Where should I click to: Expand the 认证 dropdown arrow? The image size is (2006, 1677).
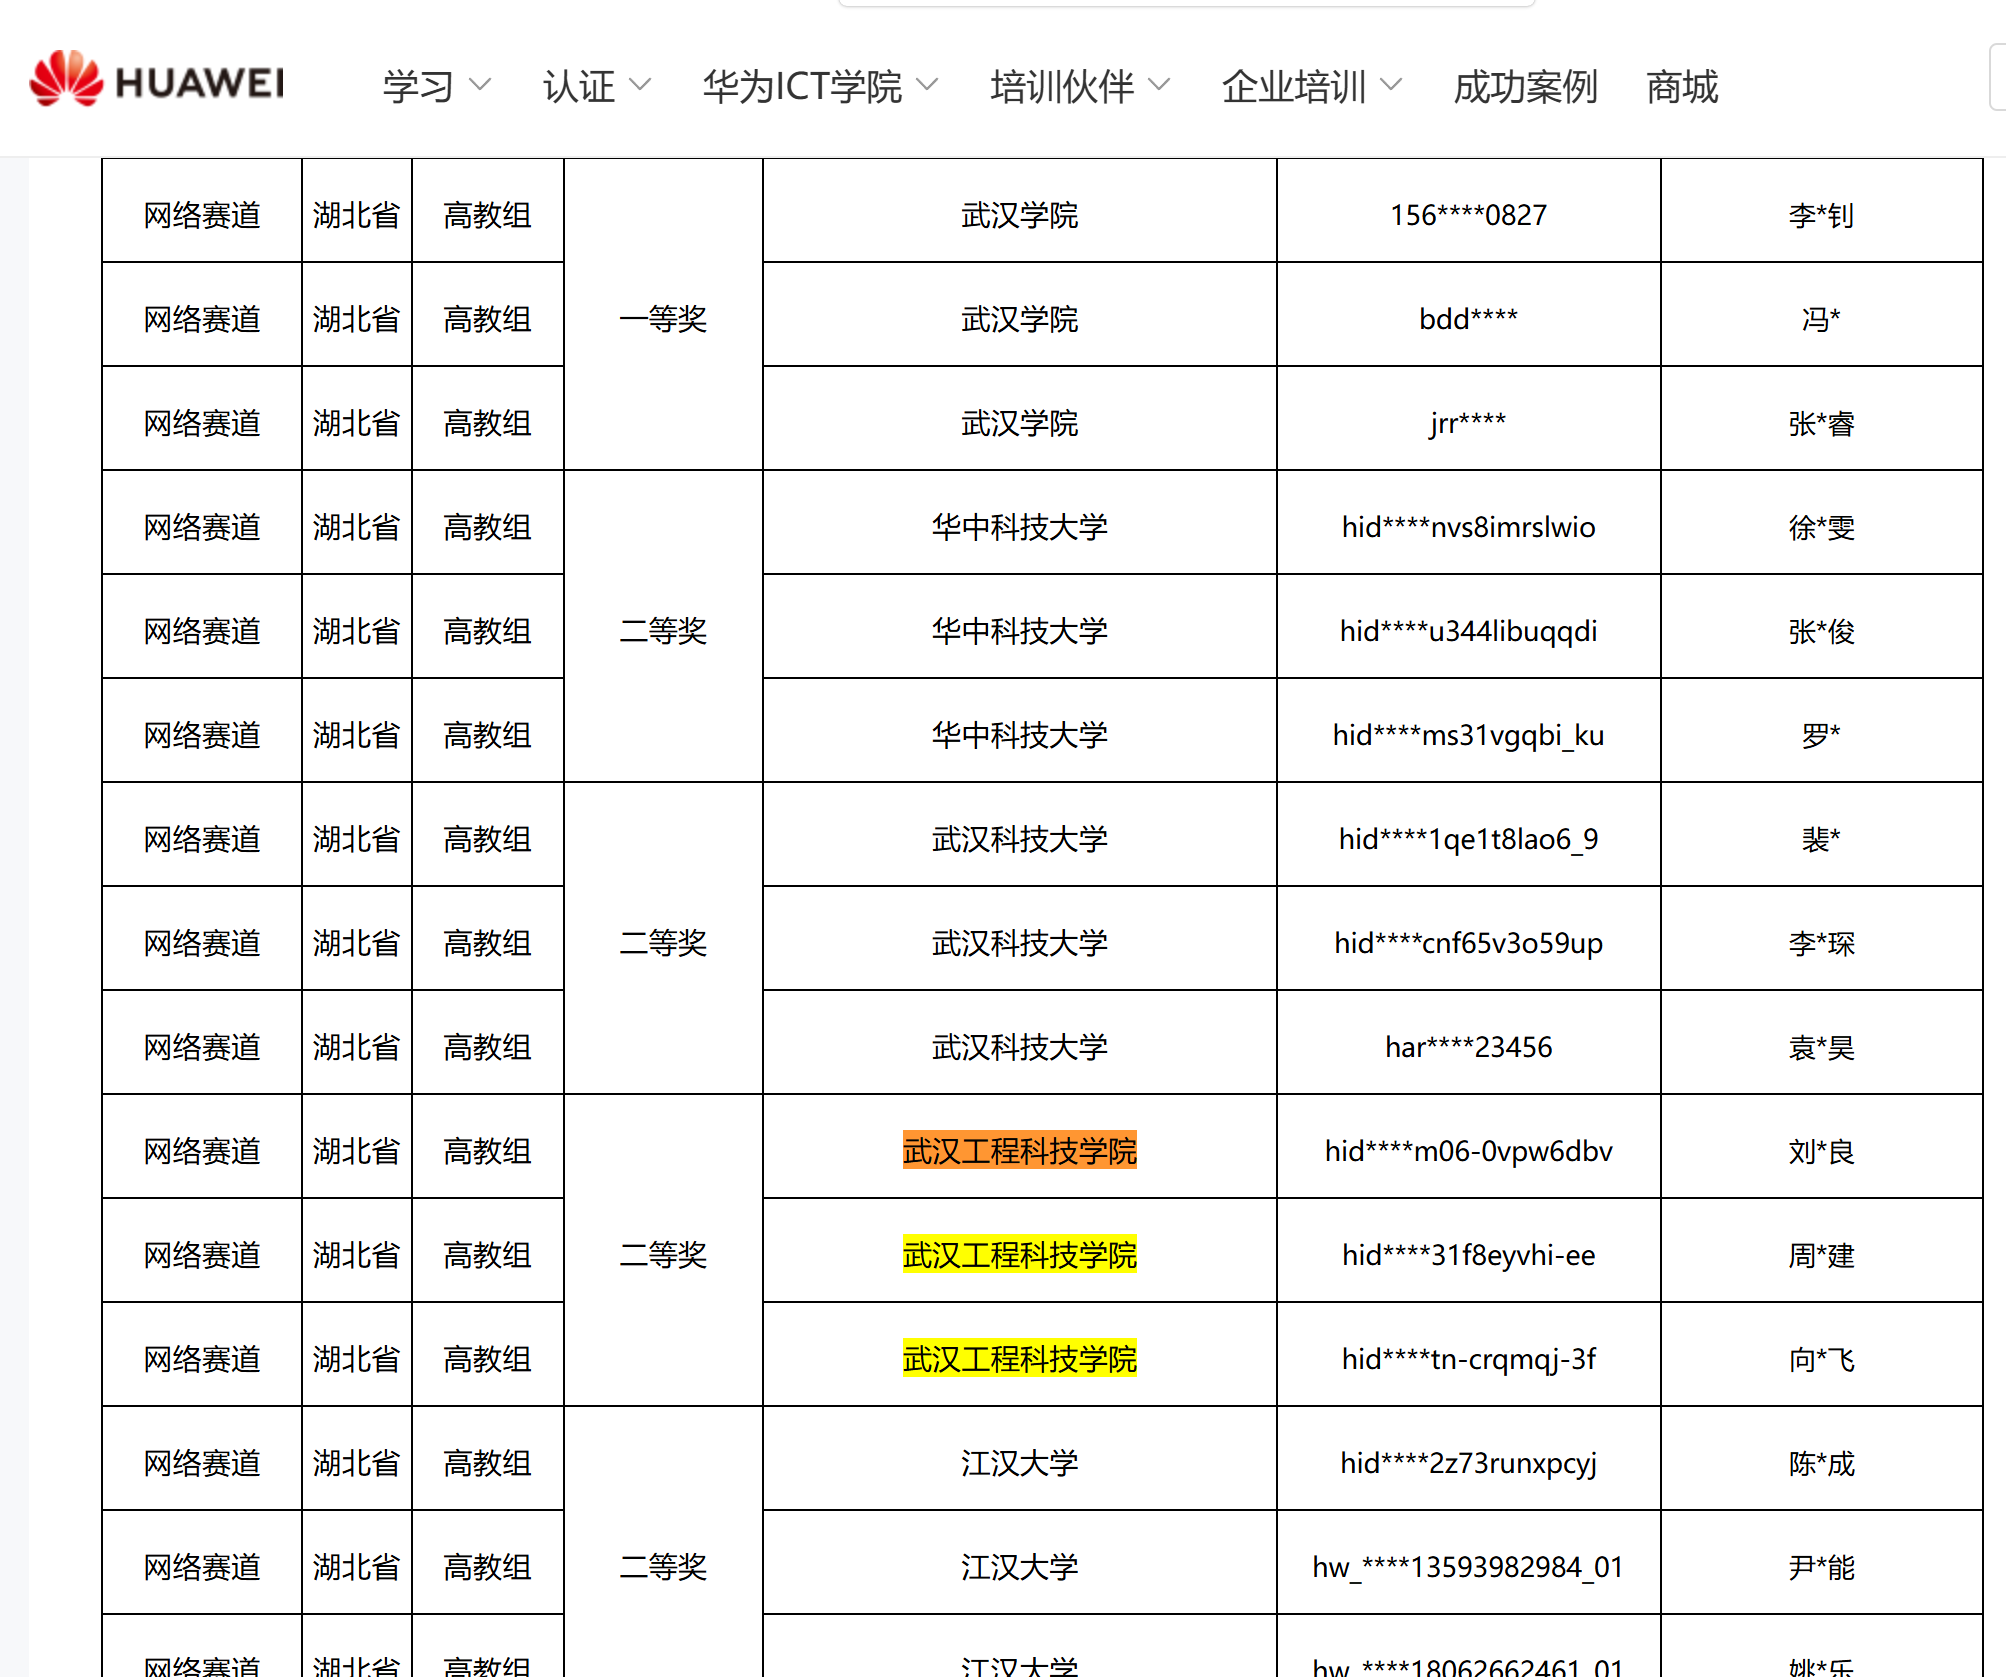click(x=640, y=85)
